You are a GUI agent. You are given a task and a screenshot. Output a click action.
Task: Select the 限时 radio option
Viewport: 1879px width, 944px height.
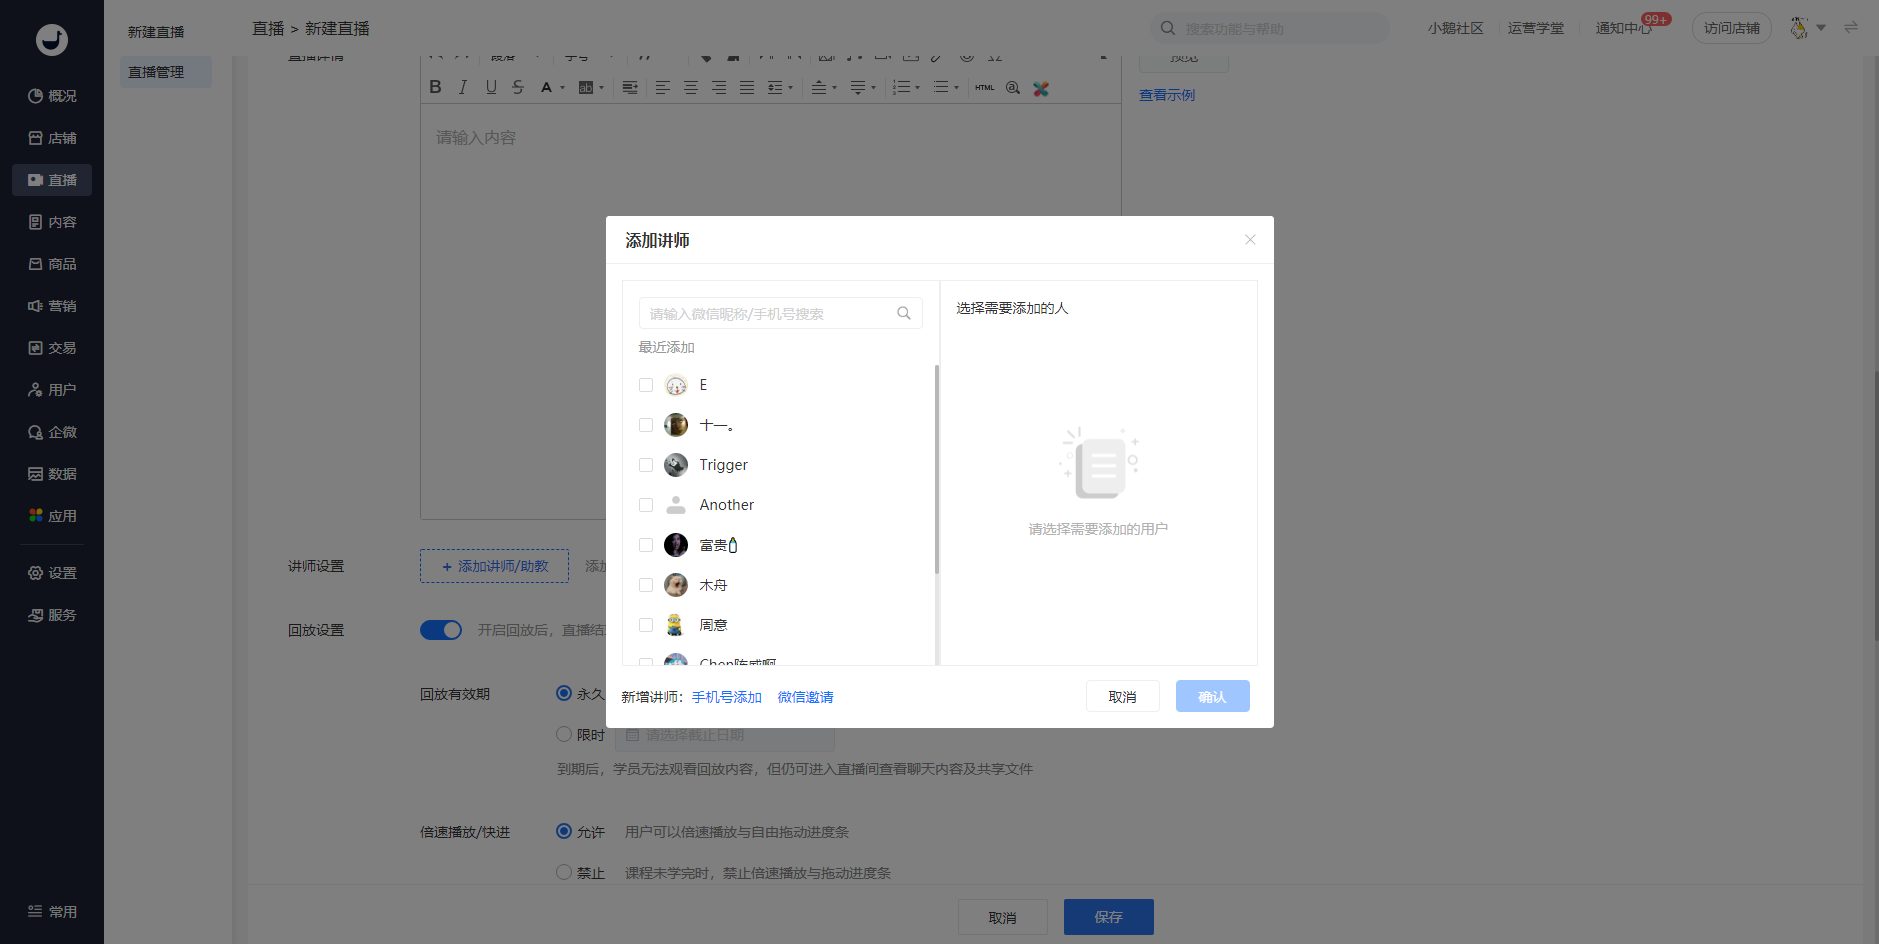tap(564, 734)
